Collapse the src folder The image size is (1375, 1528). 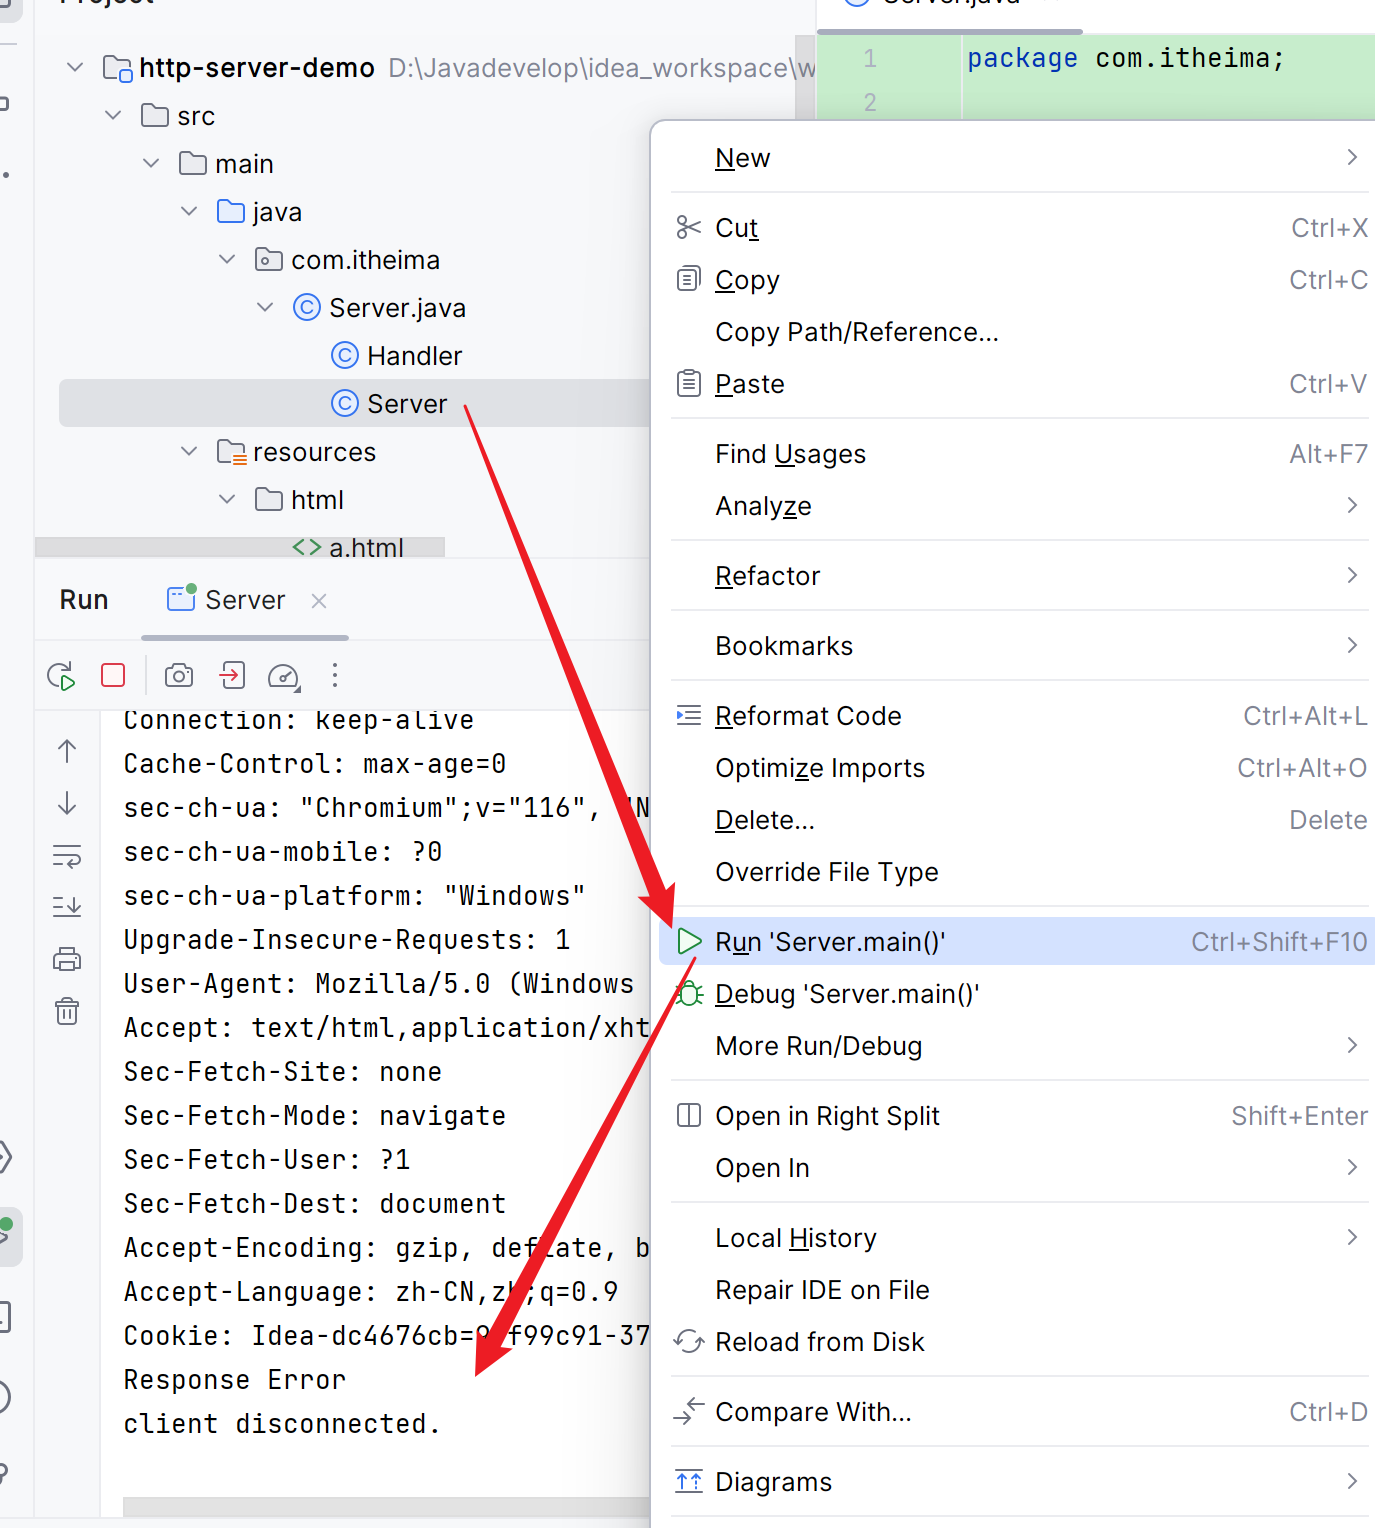[x=113, y=116]
